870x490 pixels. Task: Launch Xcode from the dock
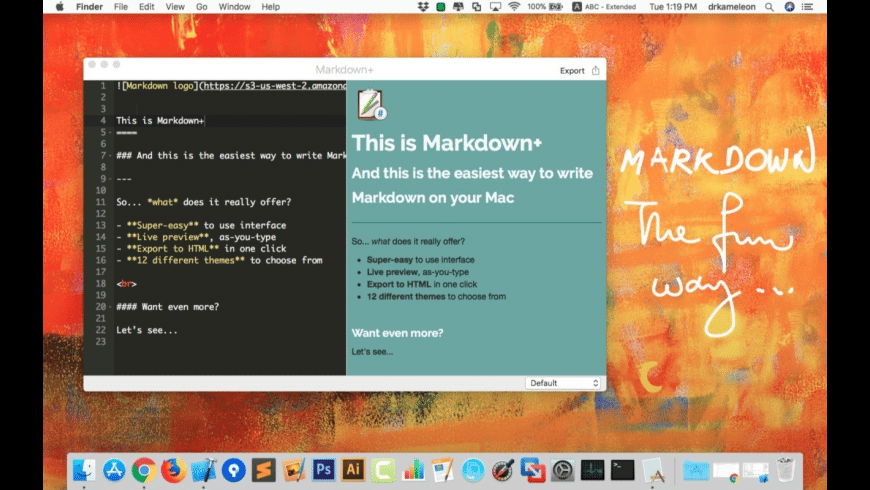point(204,470)
